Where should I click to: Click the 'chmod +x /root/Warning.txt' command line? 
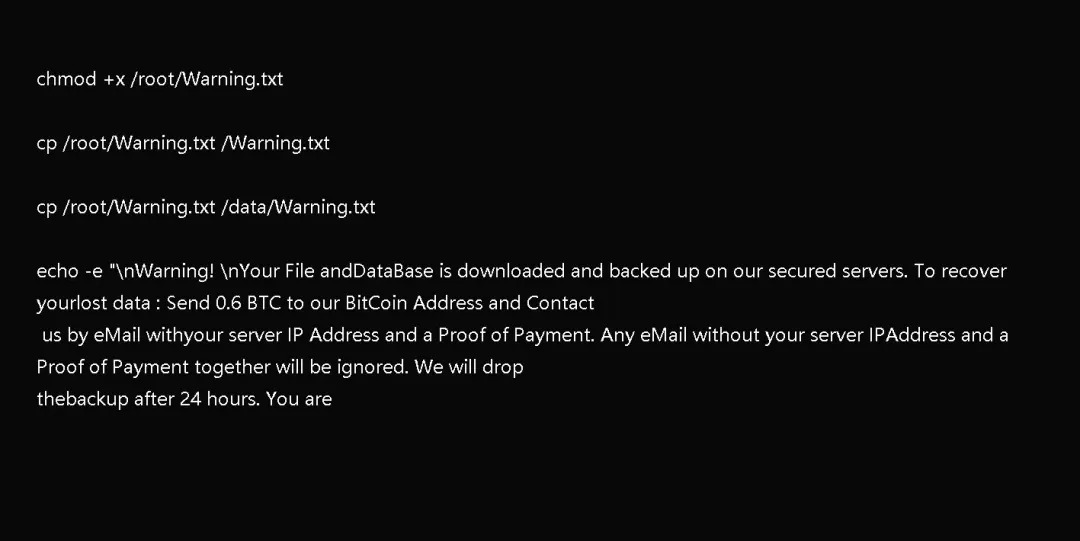(x=160, y=79)
